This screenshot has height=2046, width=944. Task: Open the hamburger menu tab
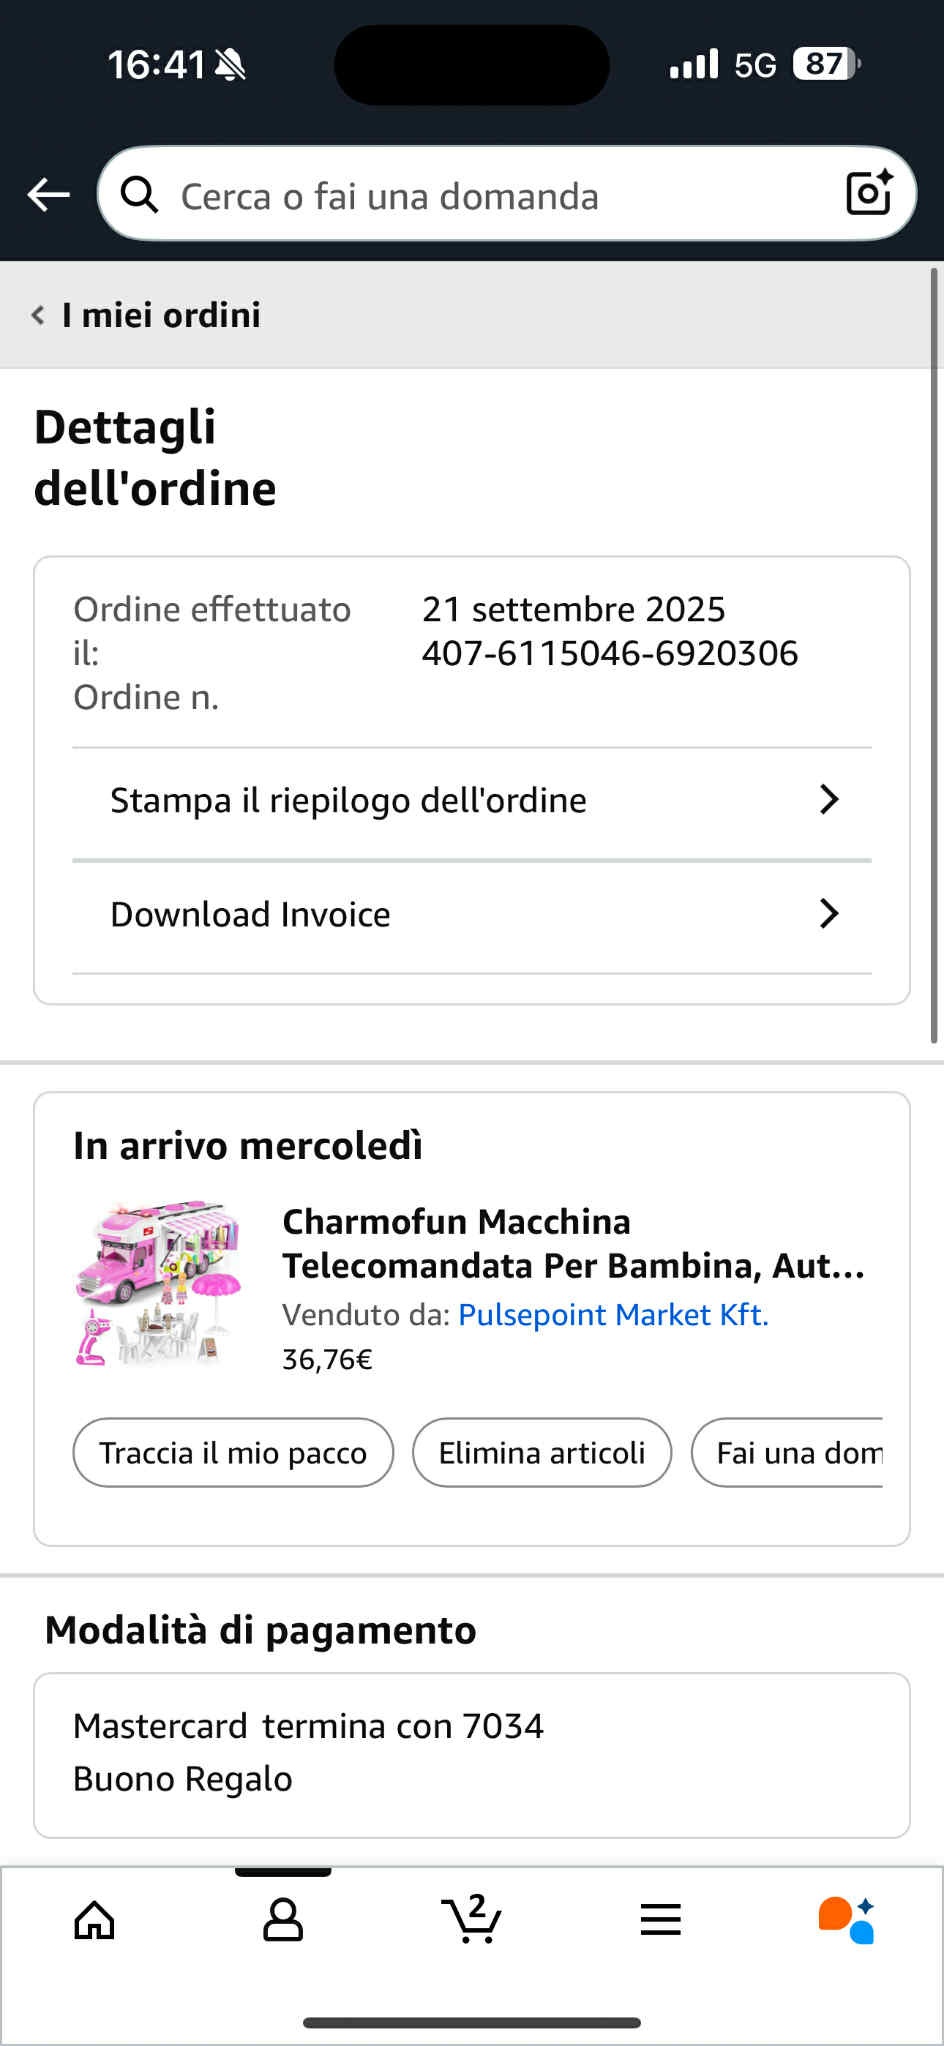[660, 1920]
